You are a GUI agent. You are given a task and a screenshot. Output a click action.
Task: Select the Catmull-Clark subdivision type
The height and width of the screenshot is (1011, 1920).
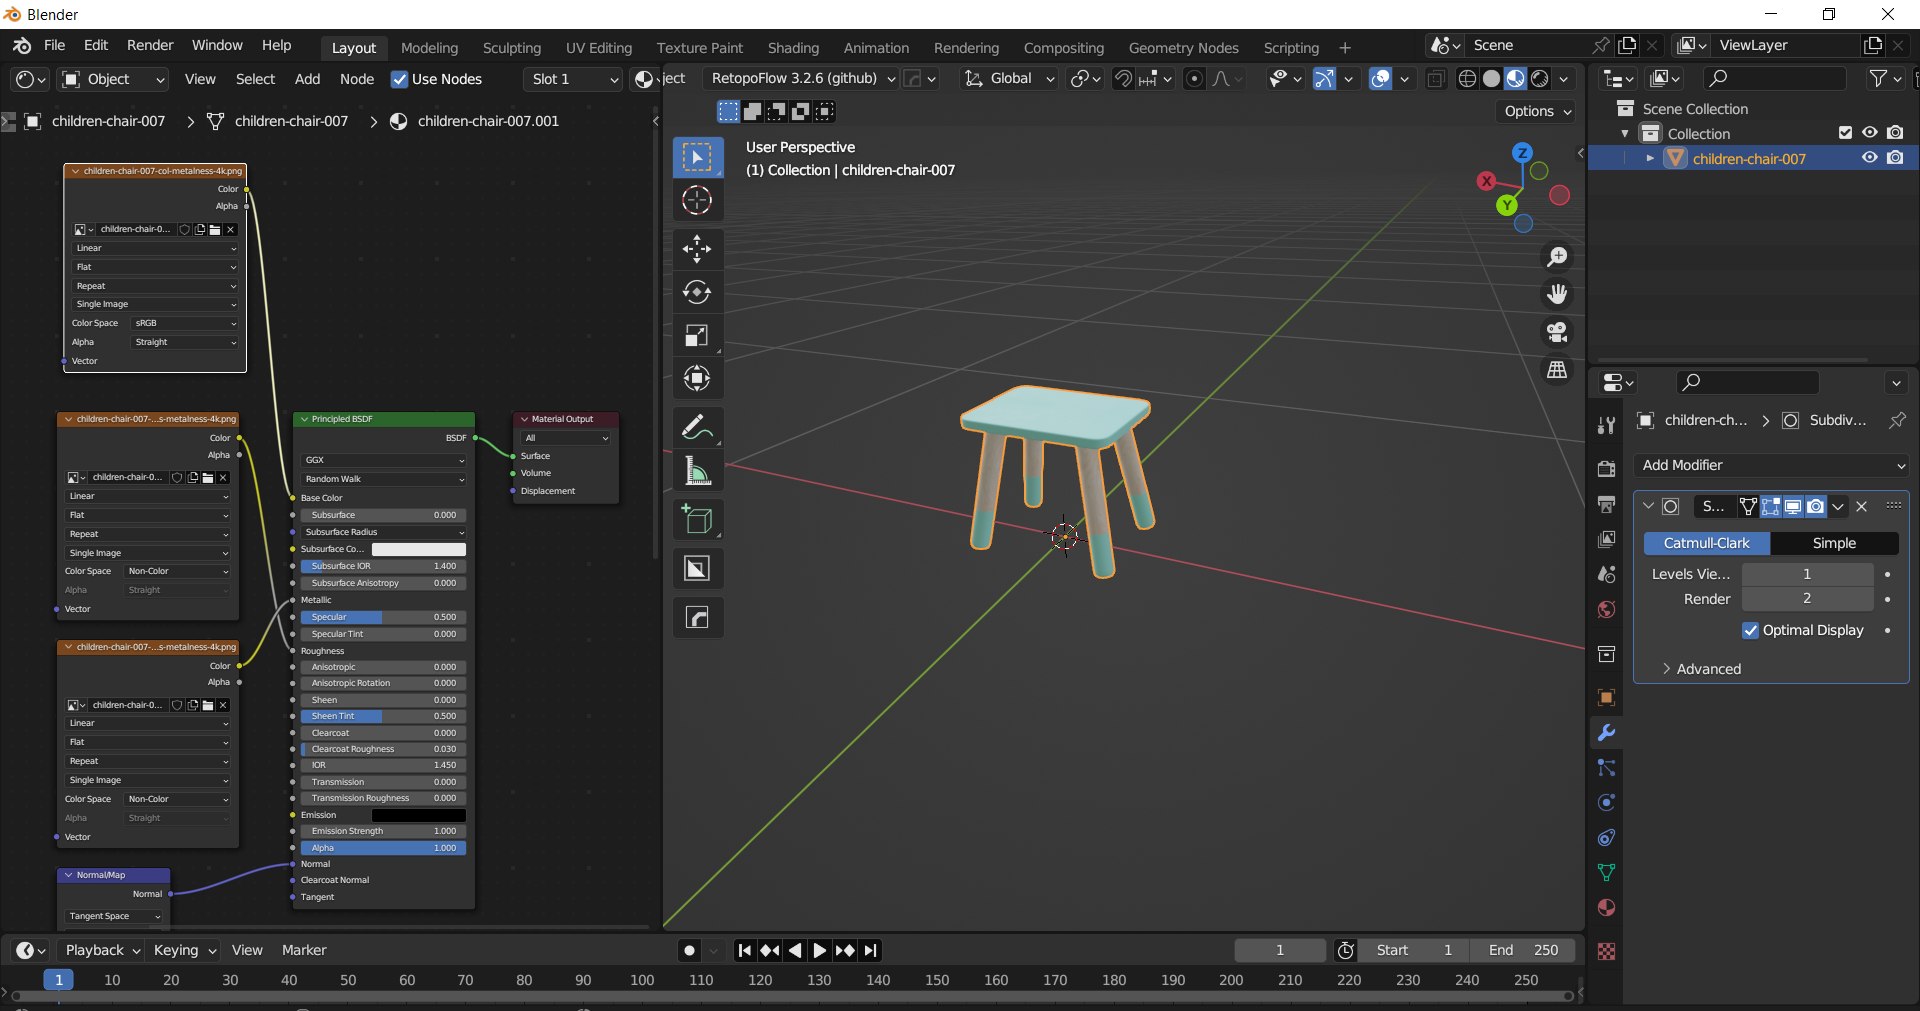(1707, 543)
